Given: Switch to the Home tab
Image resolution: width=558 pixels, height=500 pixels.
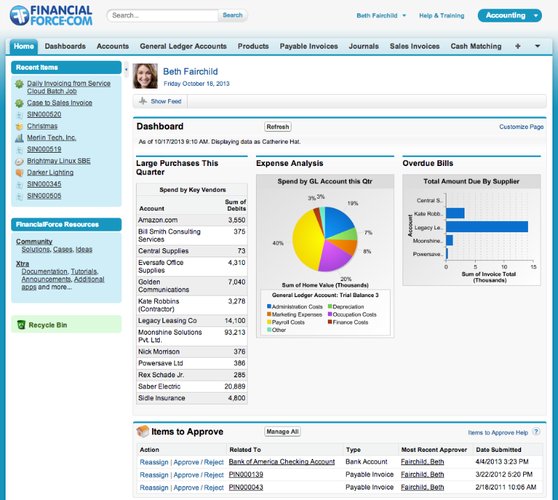Looking at the screenshot, I should pyautogui.click(x=23, y=46).
